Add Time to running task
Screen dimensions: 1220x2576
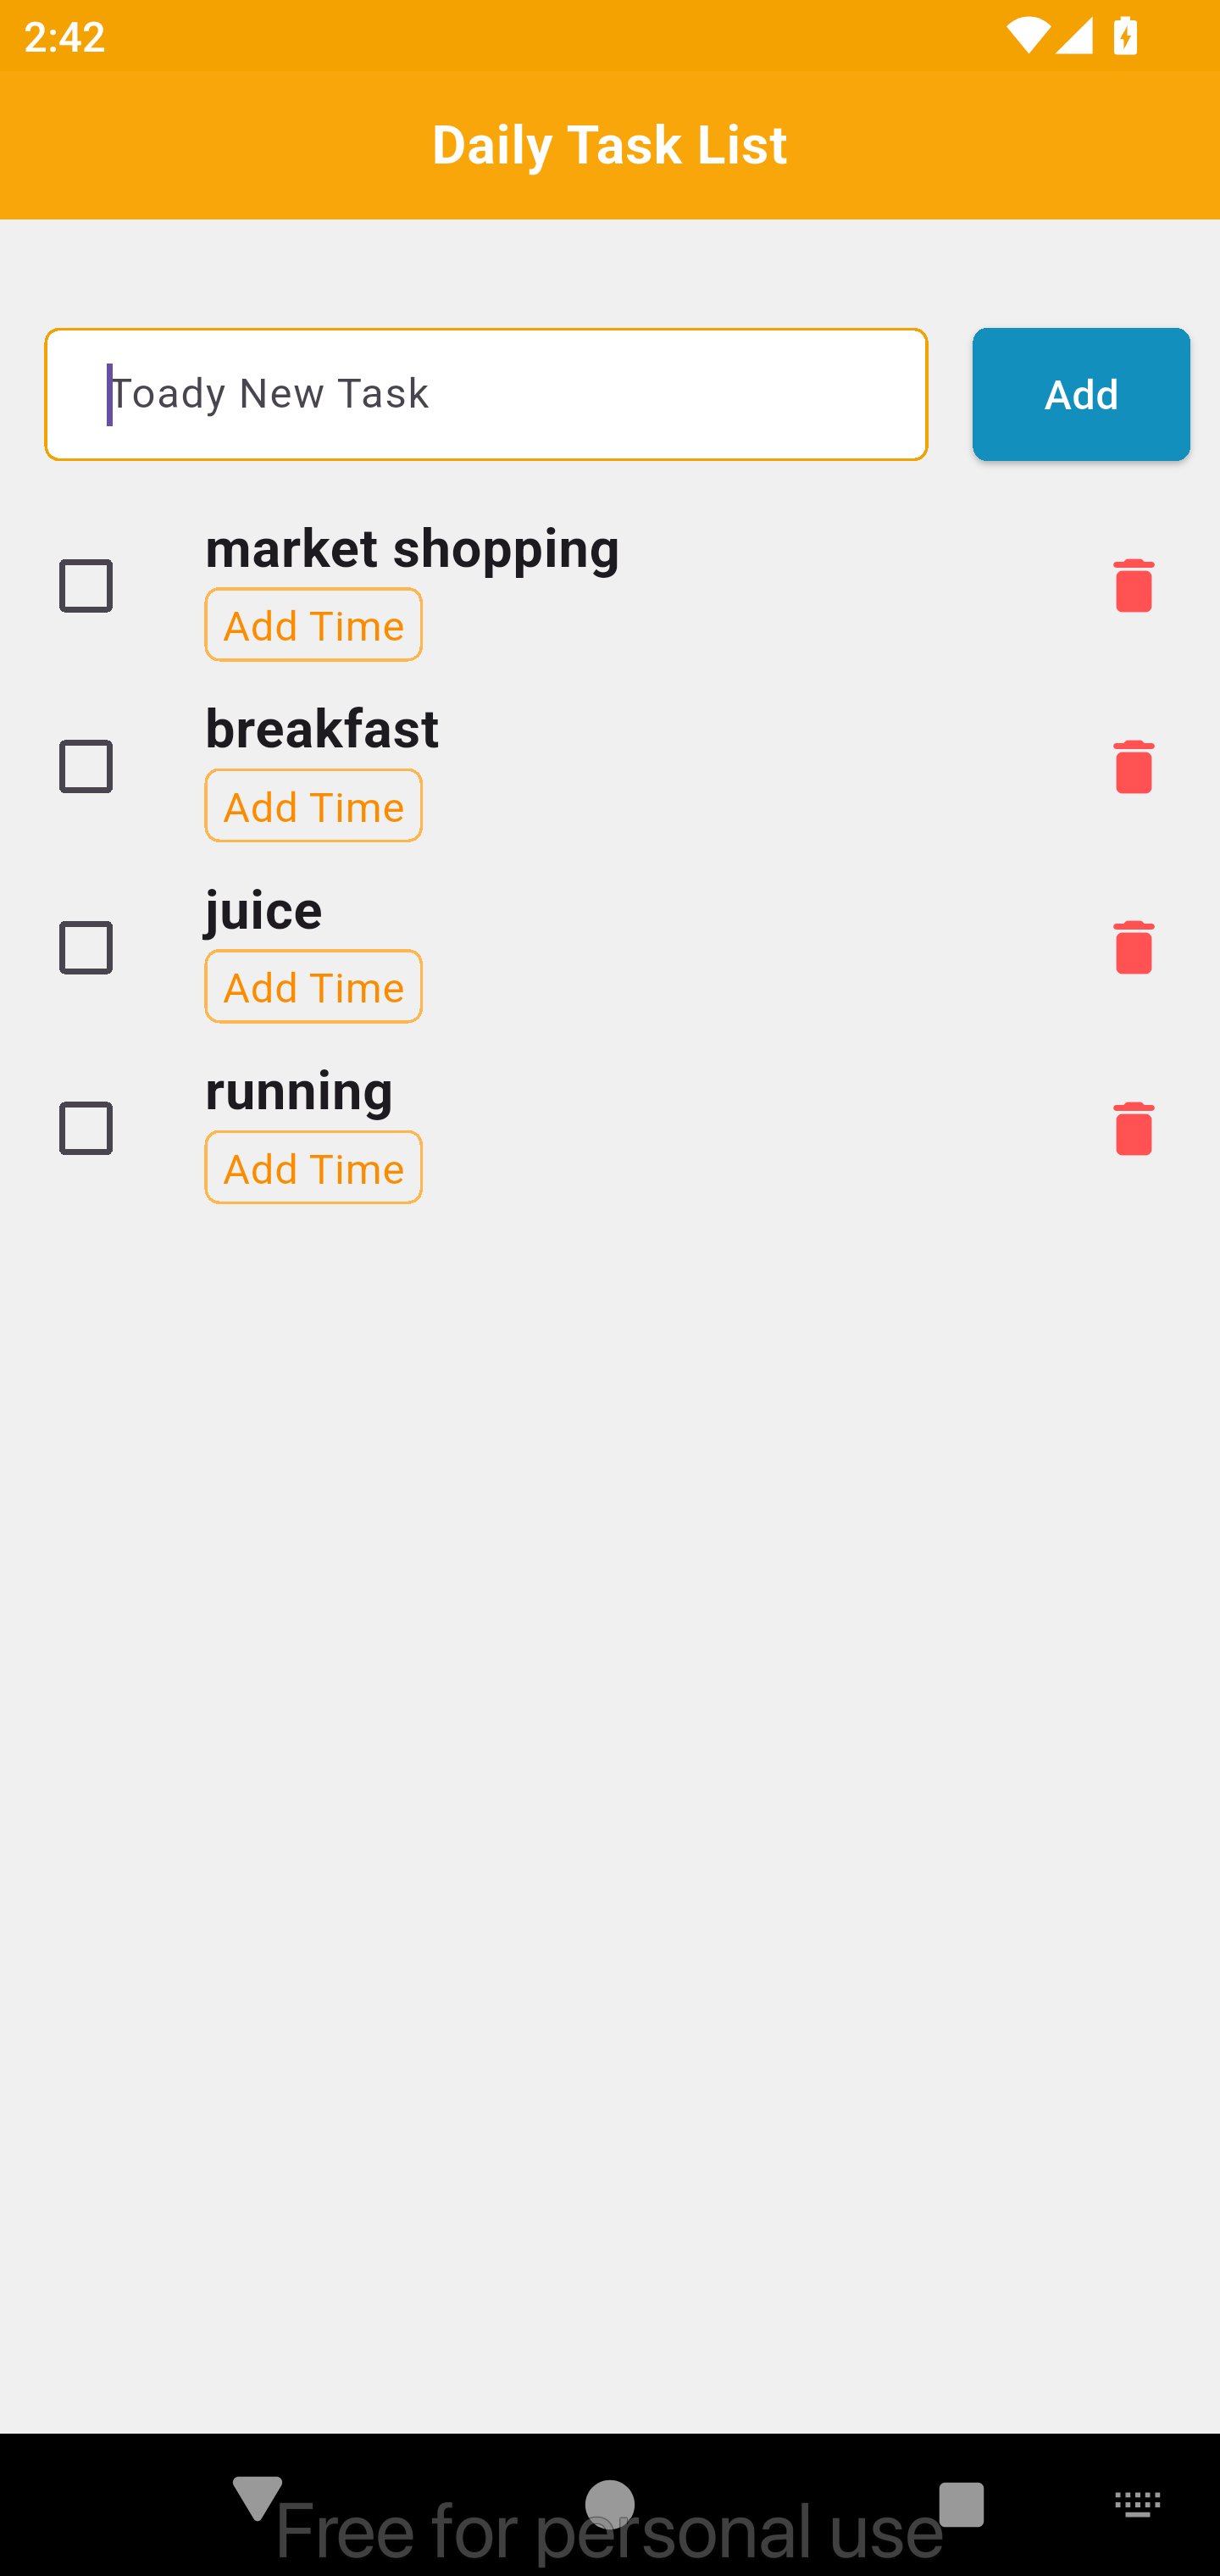[x=313, y=1168]
